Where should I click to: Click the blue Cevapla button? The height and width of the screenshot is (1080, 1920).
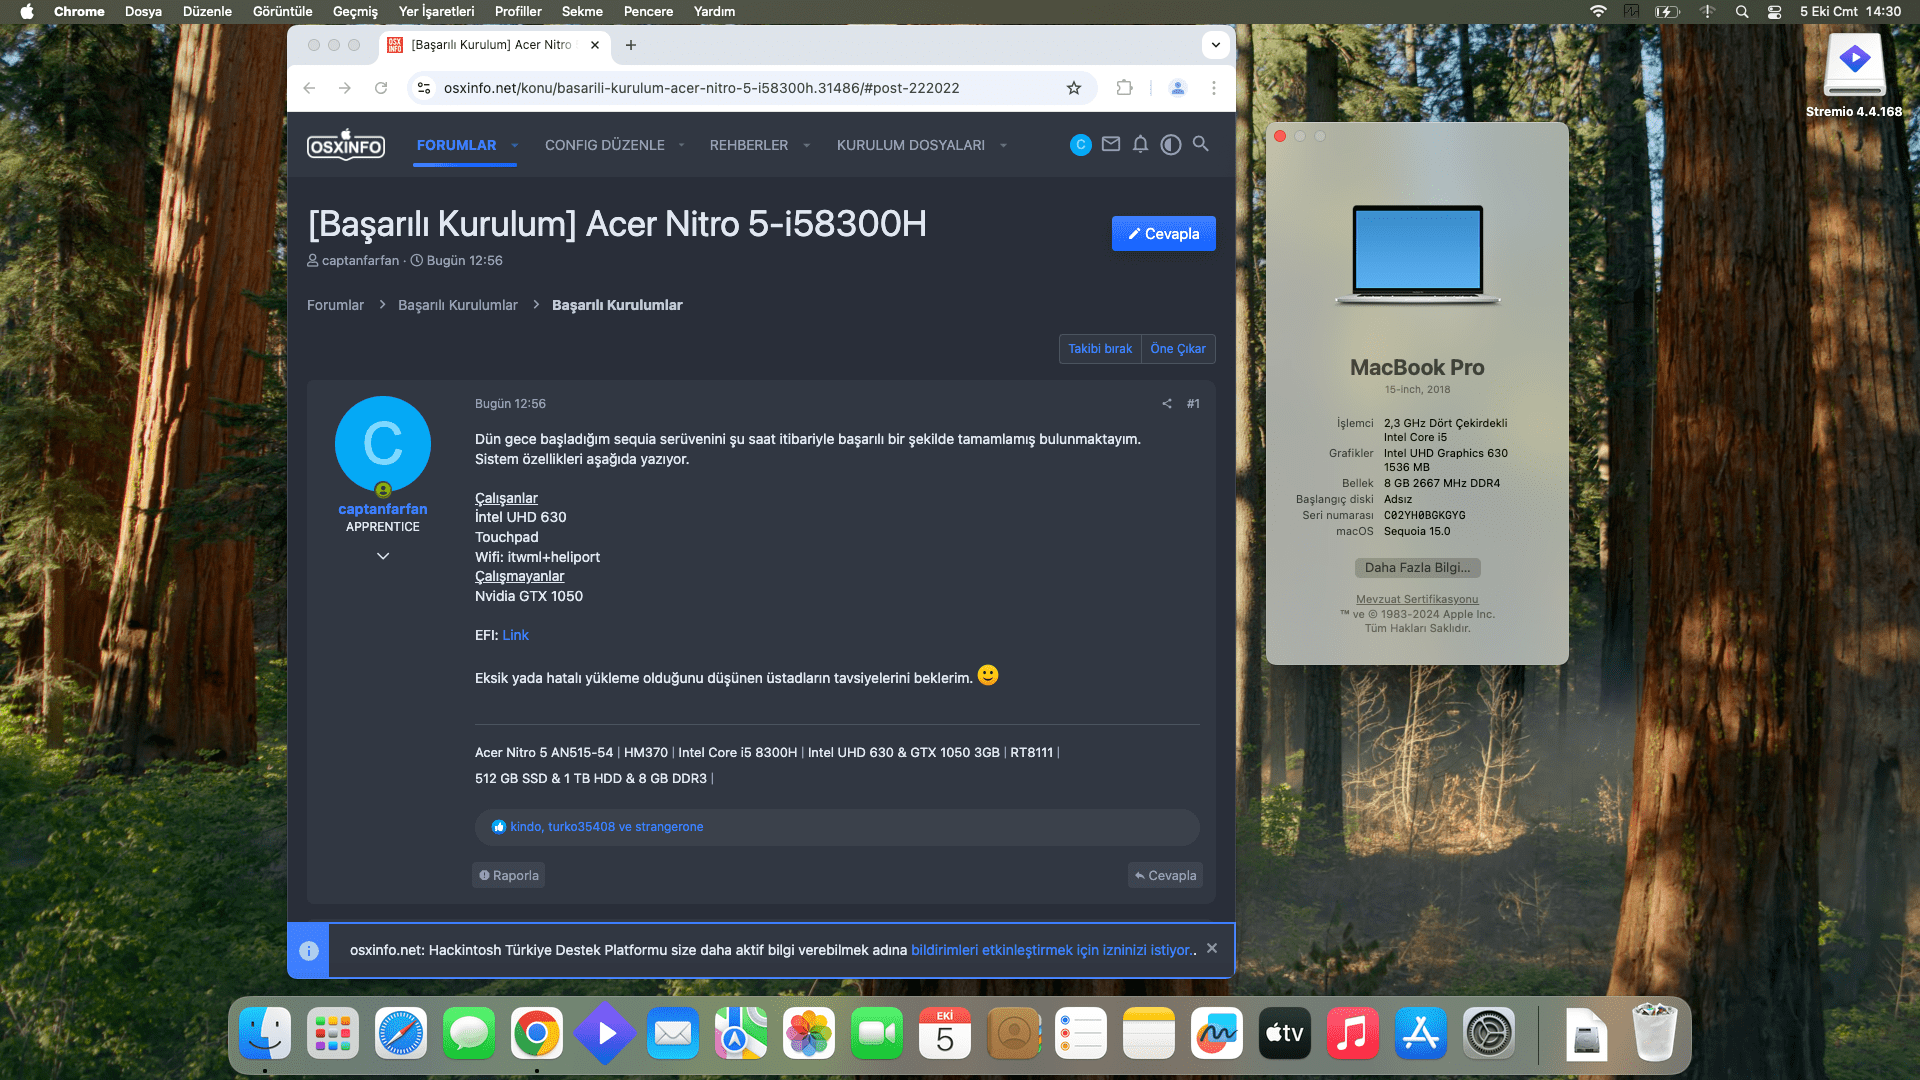[x=1163, y=234]
